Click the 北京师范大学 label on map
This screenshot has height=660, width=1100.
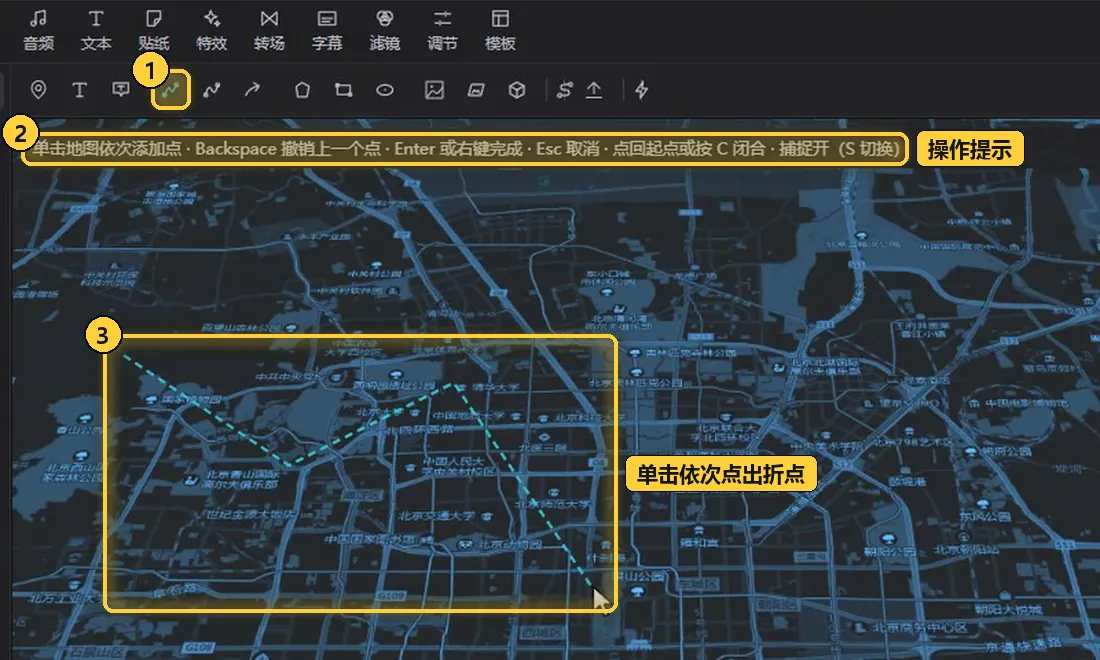(553, 504)
